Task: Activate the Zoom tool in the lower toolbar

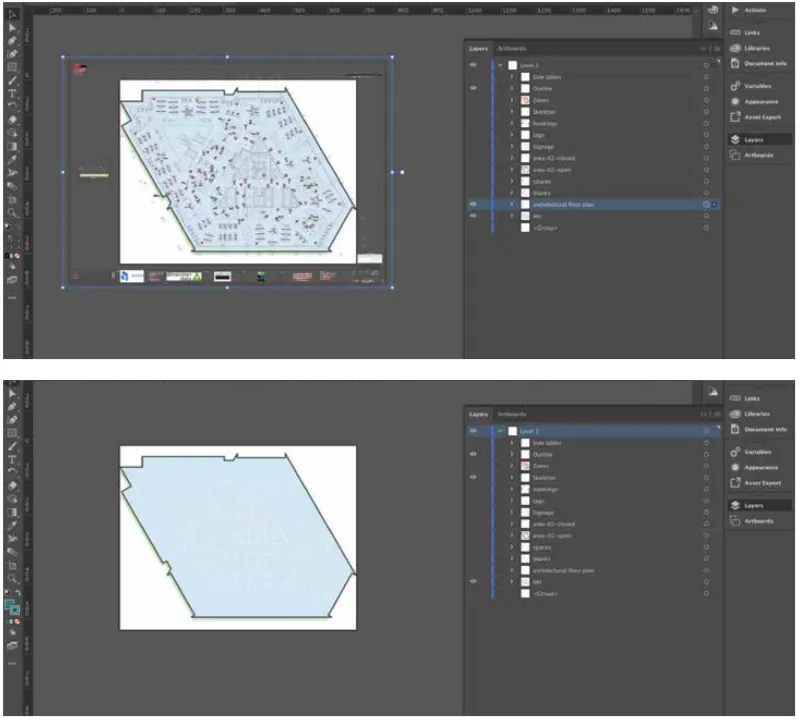Action: point(12,579)
